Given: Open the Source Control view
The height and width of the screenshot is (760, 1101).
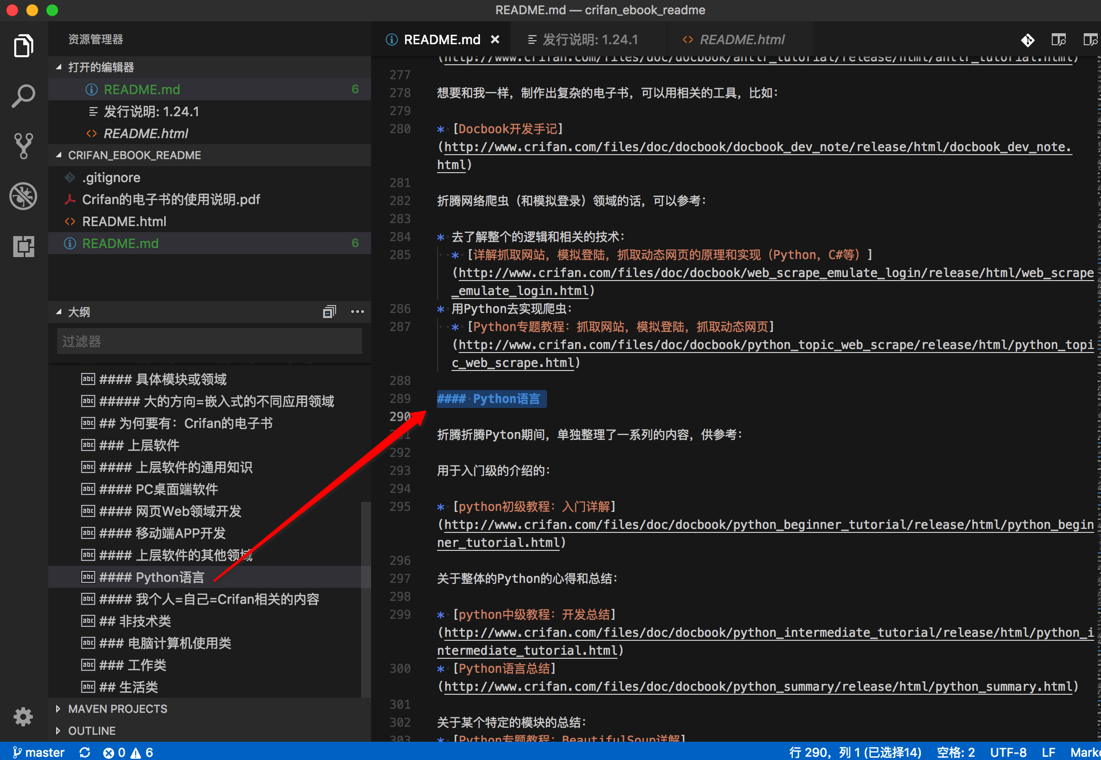Looking at the screenshot, I should [x=23, y=146].
